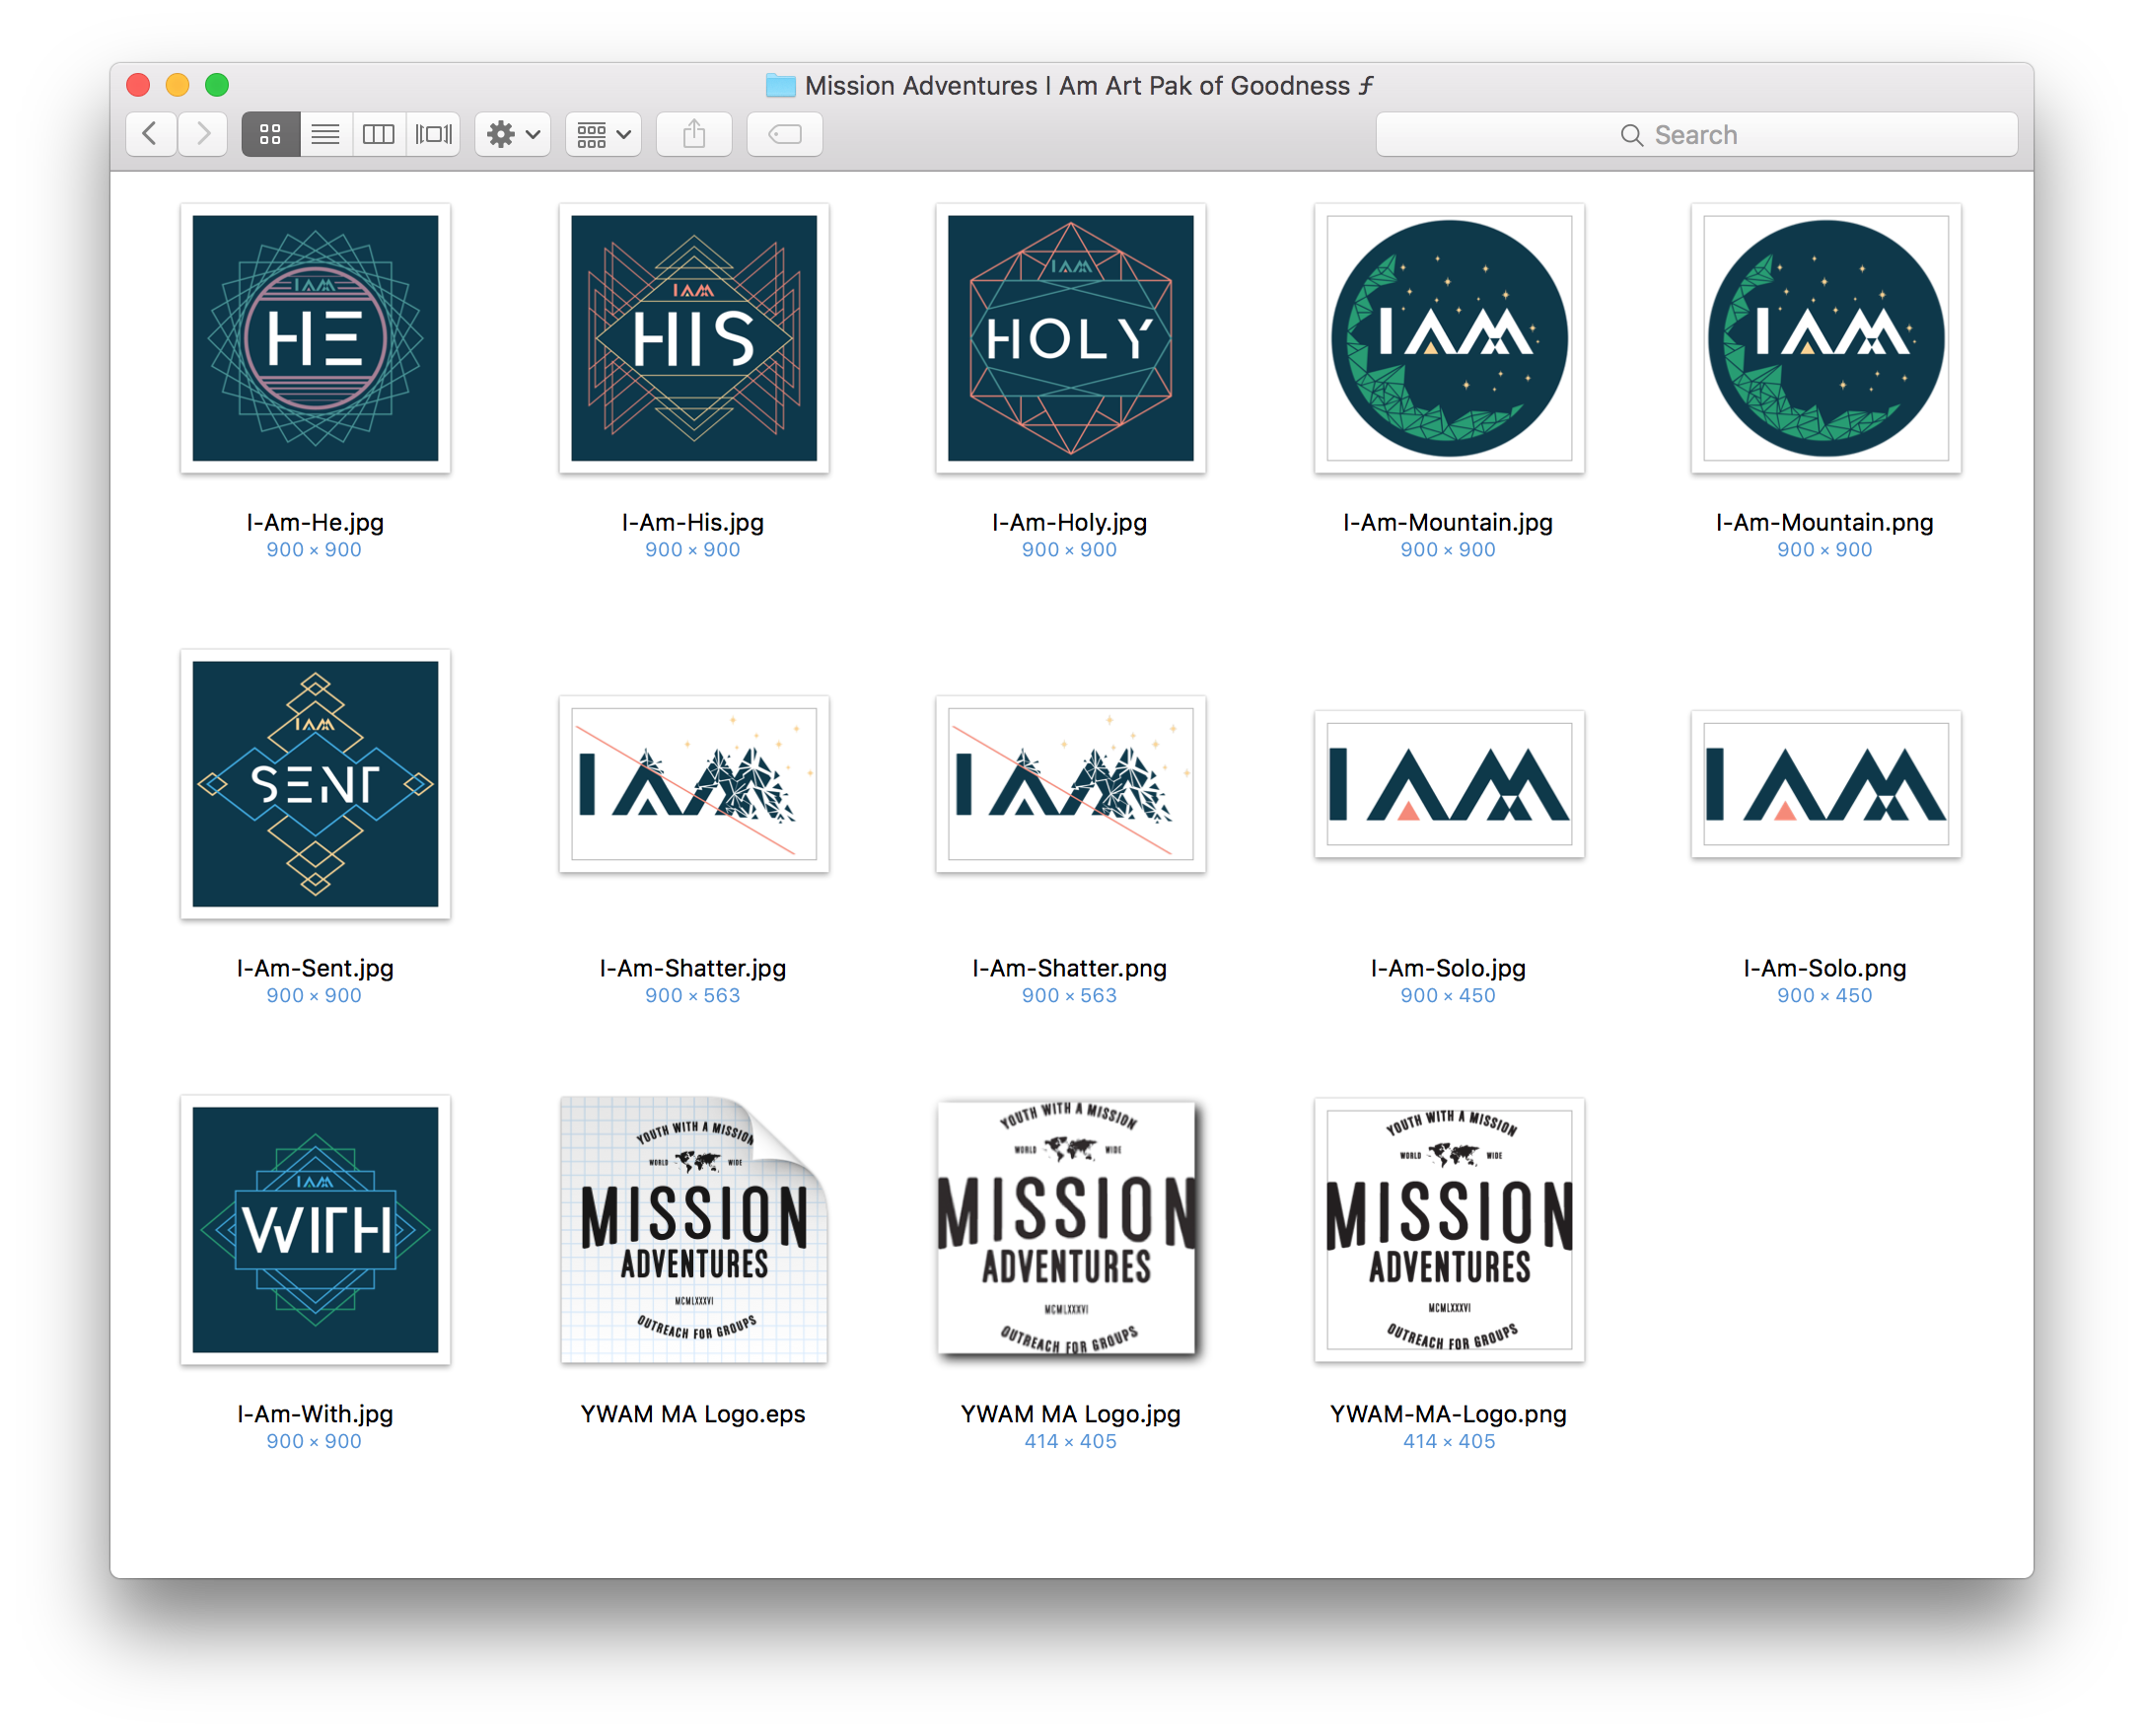Switch to list view
The image size is (2144, 1736).
click(324, 133)
